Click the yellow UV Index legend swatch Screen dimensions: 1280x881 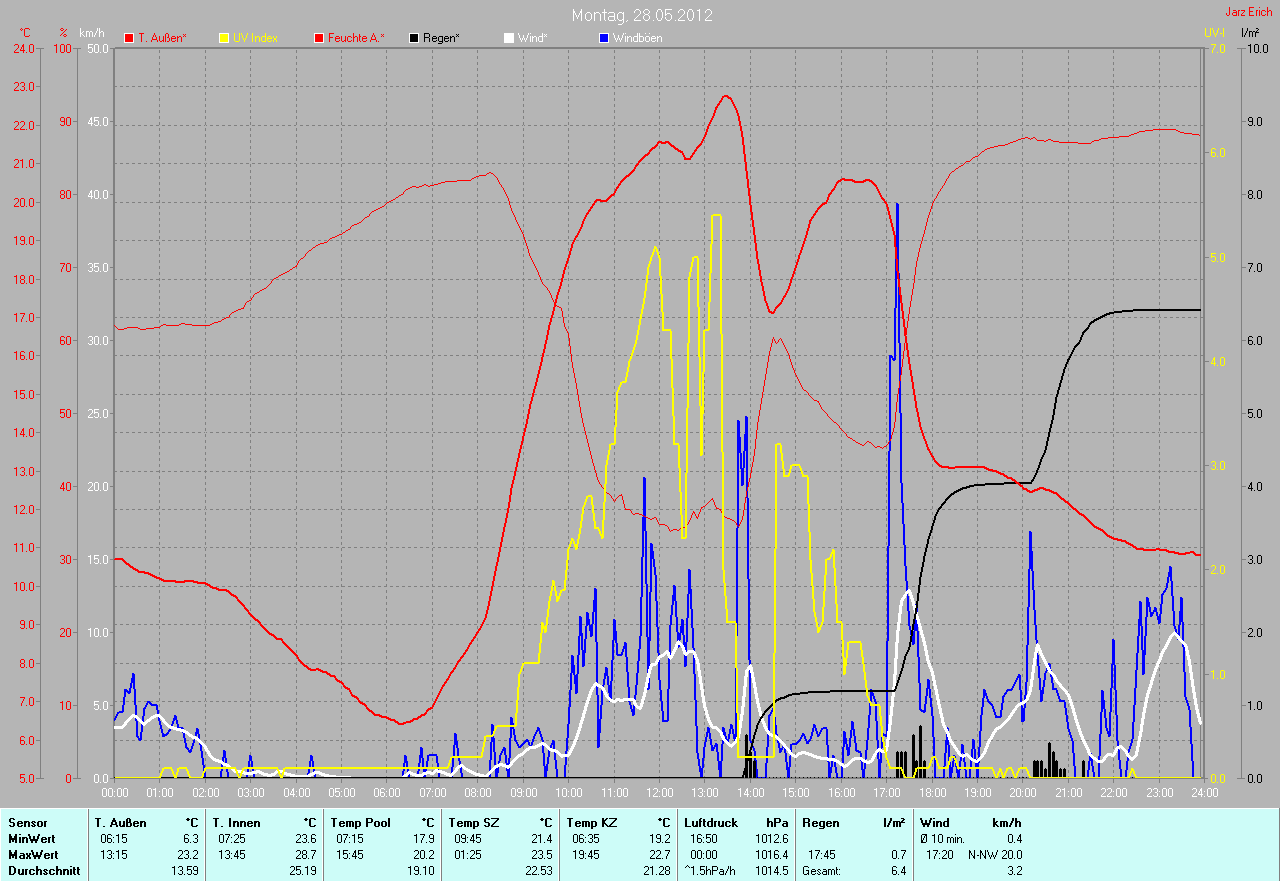tap(224, 38)
